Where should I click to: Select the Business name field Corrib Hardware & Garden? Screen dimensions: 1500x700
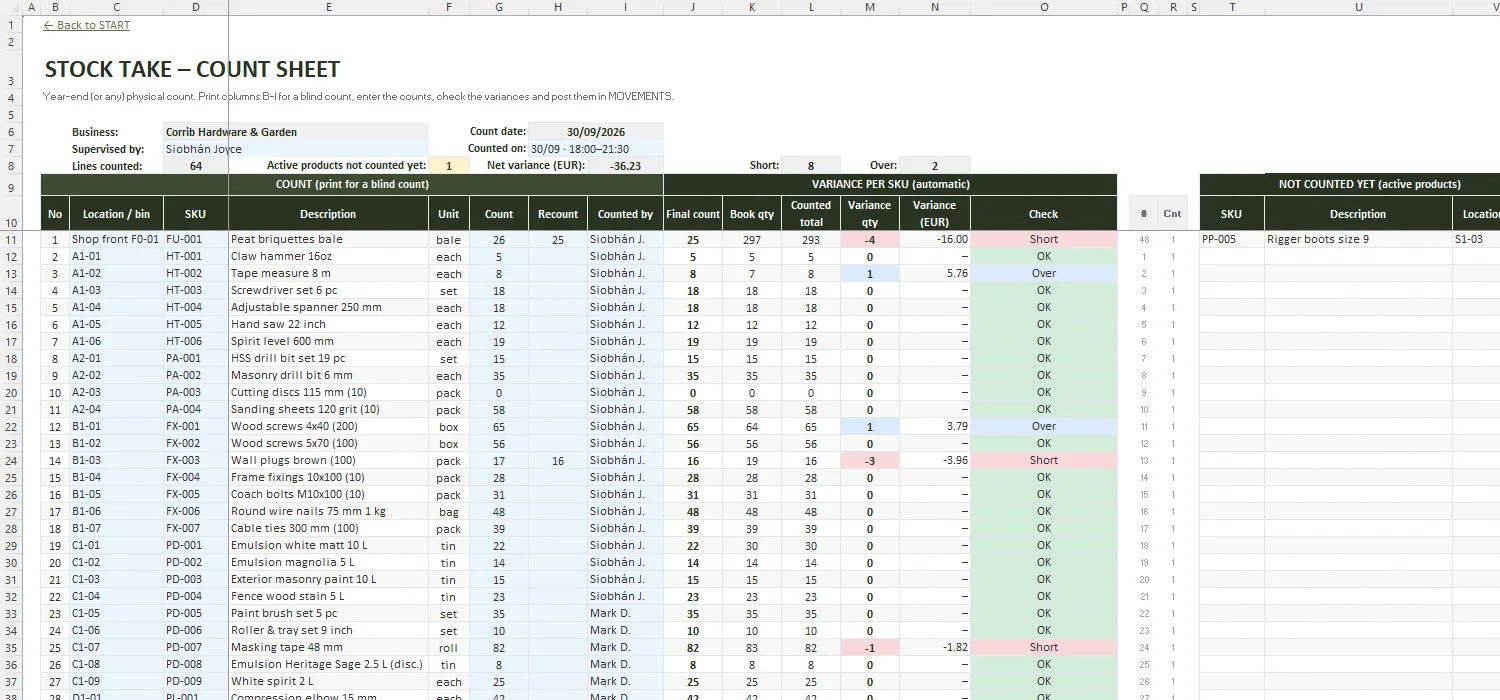pos(296,132)
